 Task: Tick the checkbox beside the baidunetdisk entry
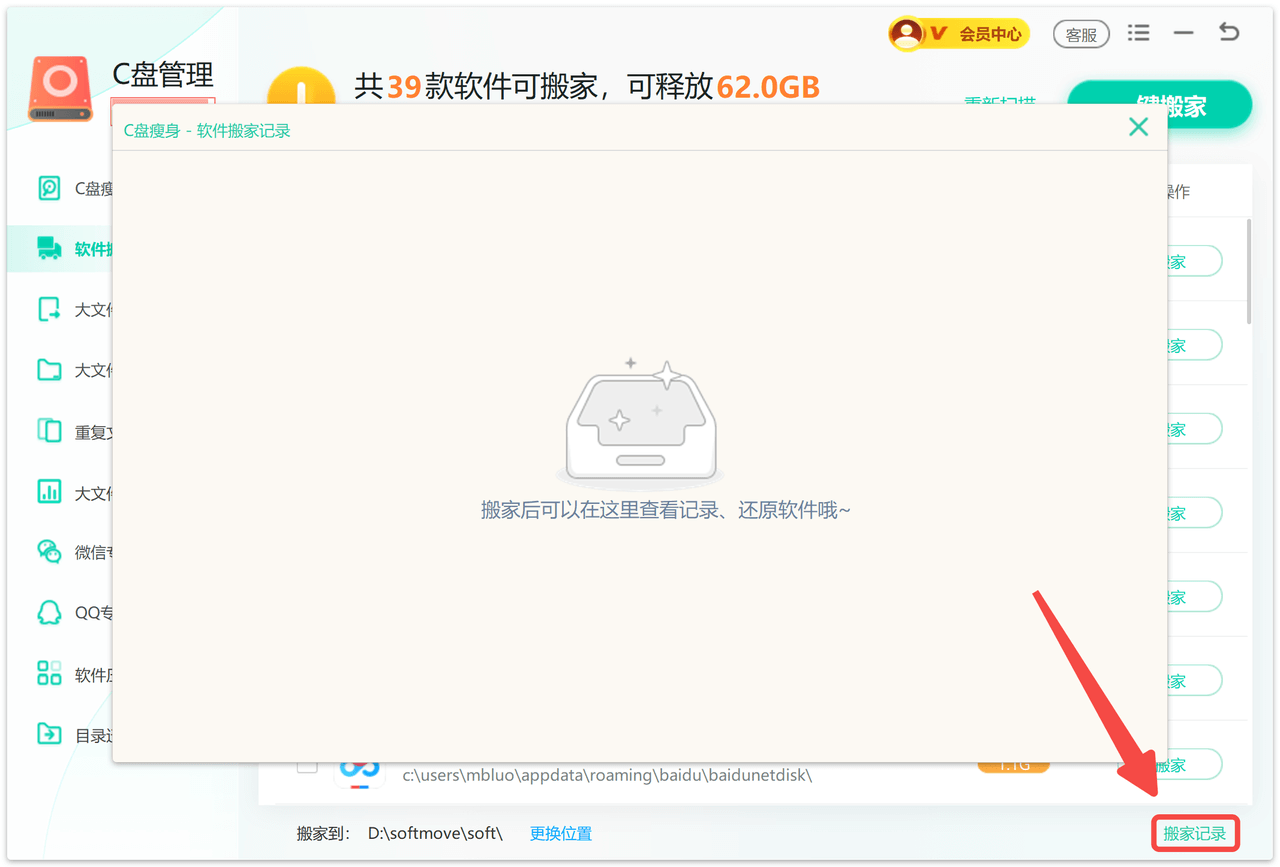pyautogui.click(x=307, y=766)
